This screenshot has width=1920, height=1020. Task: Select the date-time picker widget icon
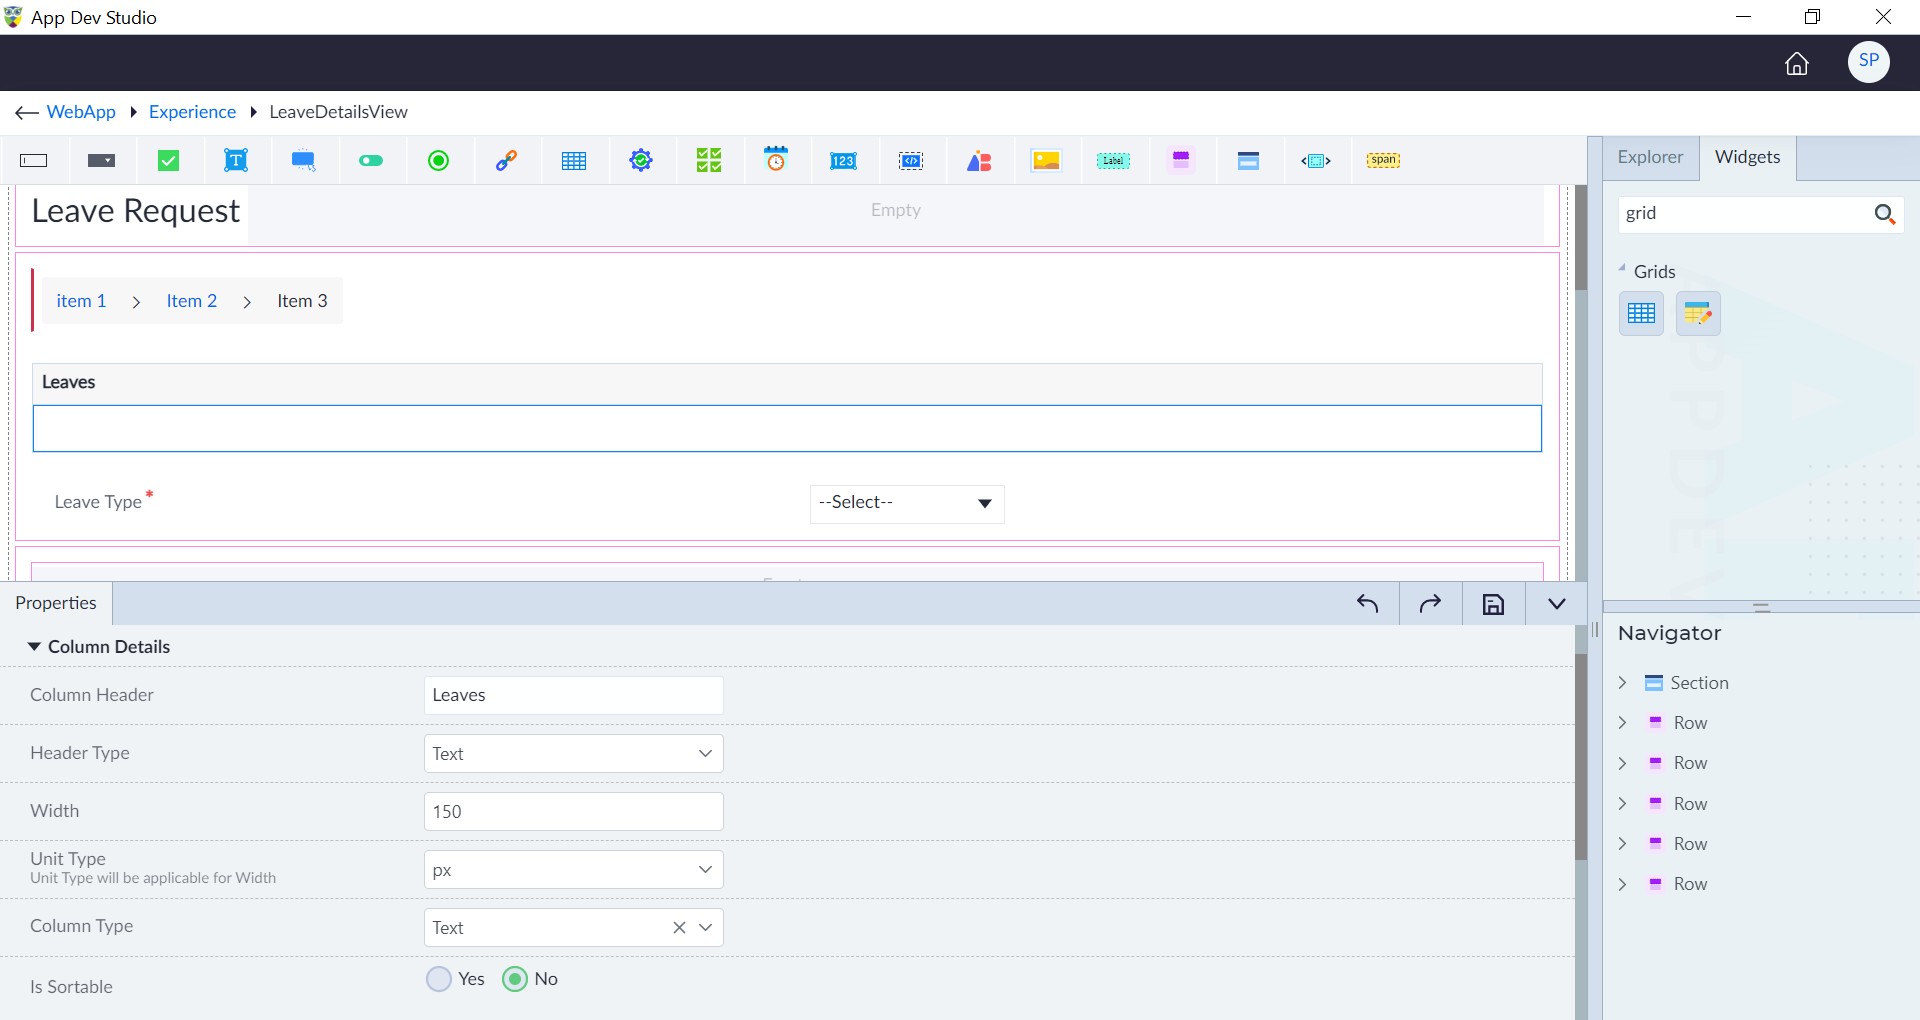tap(776, 160)
